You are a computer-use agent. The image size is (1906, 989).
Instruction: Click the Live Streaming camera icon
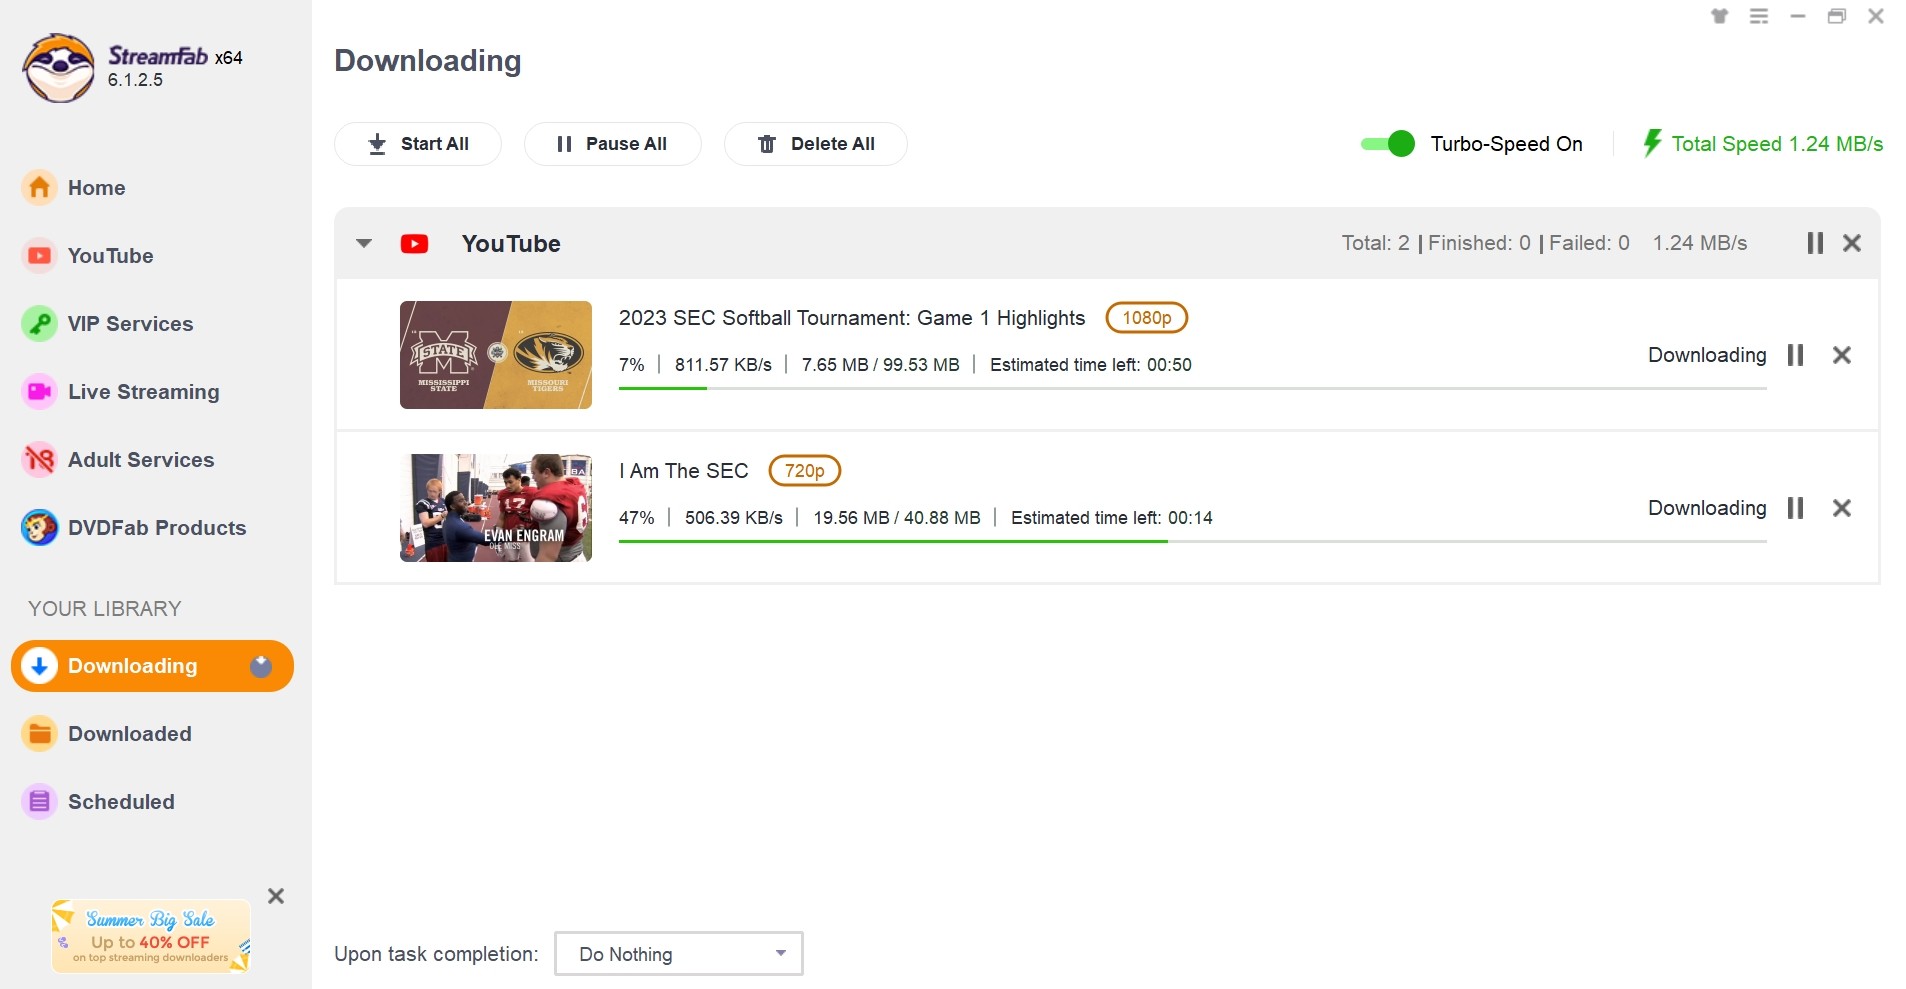coord(39,392)
